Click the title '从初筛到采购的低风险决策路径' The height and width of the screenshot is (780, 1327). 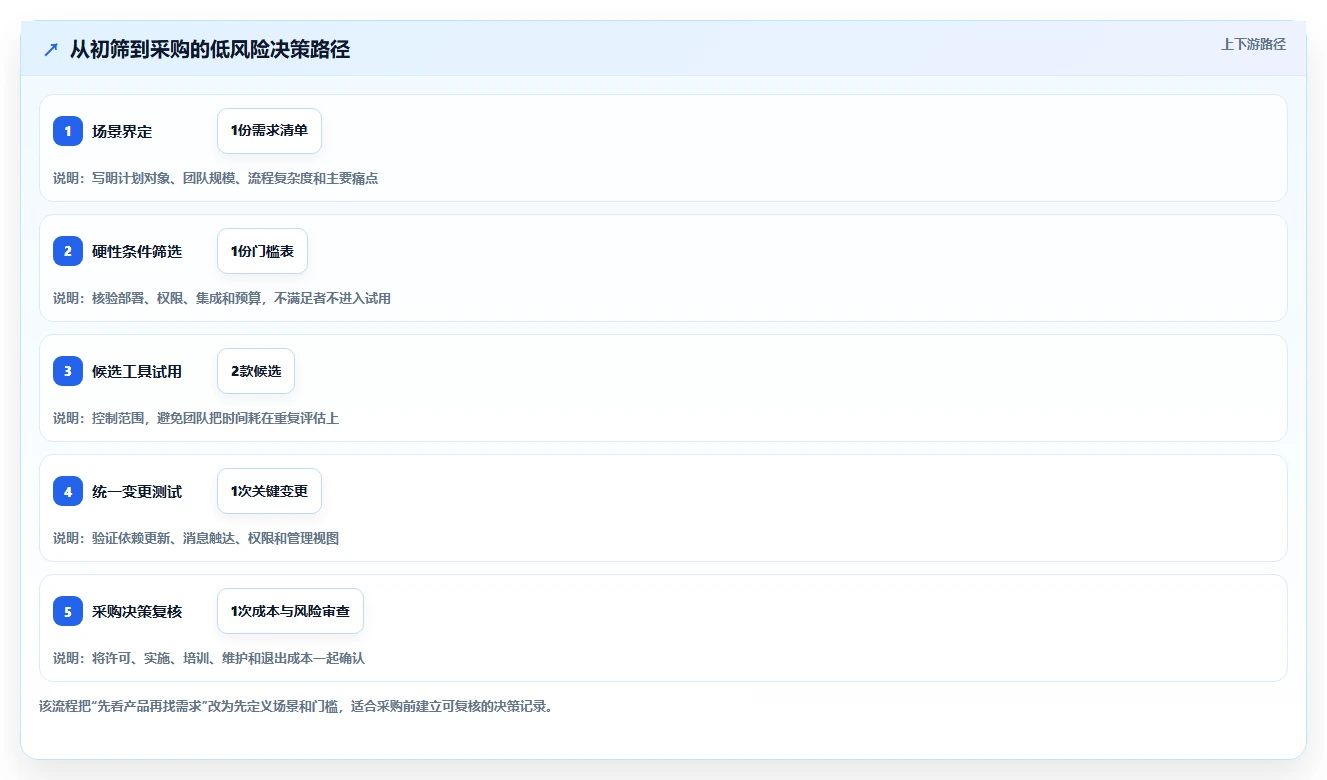210,49
